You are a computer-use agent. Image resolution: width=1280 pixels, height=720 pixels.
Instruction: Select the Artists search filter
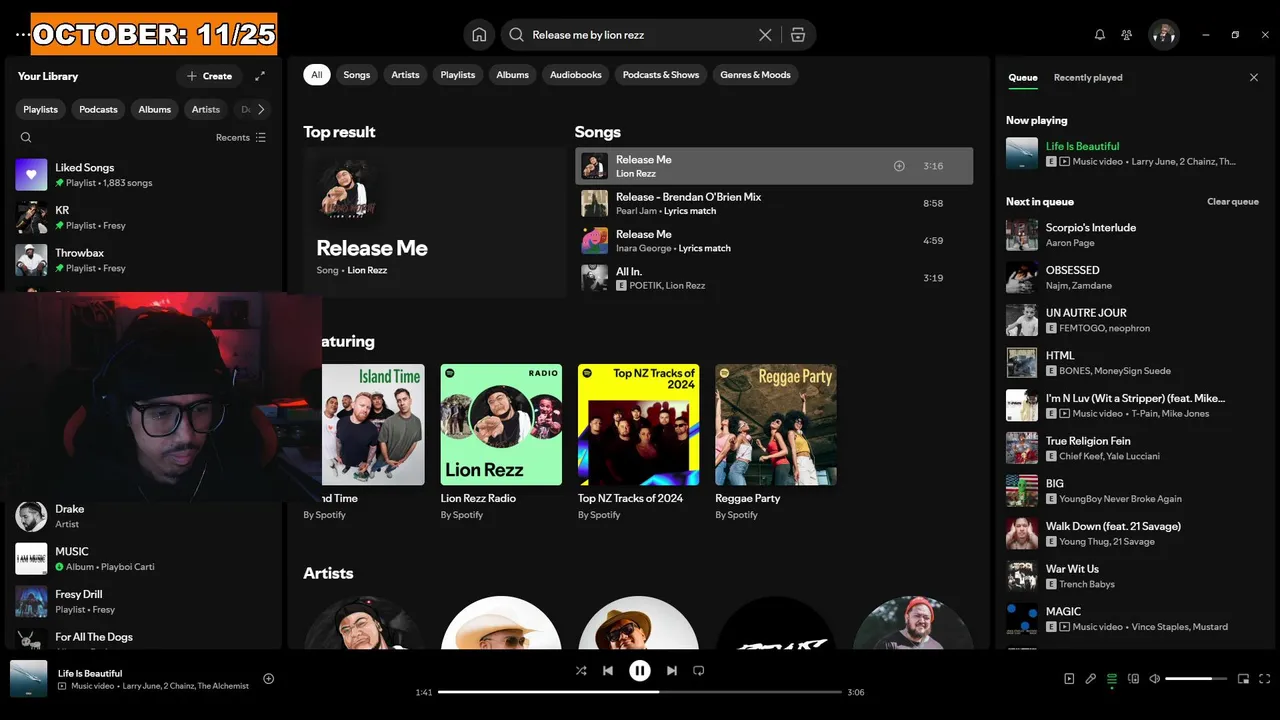click(406, 75)
